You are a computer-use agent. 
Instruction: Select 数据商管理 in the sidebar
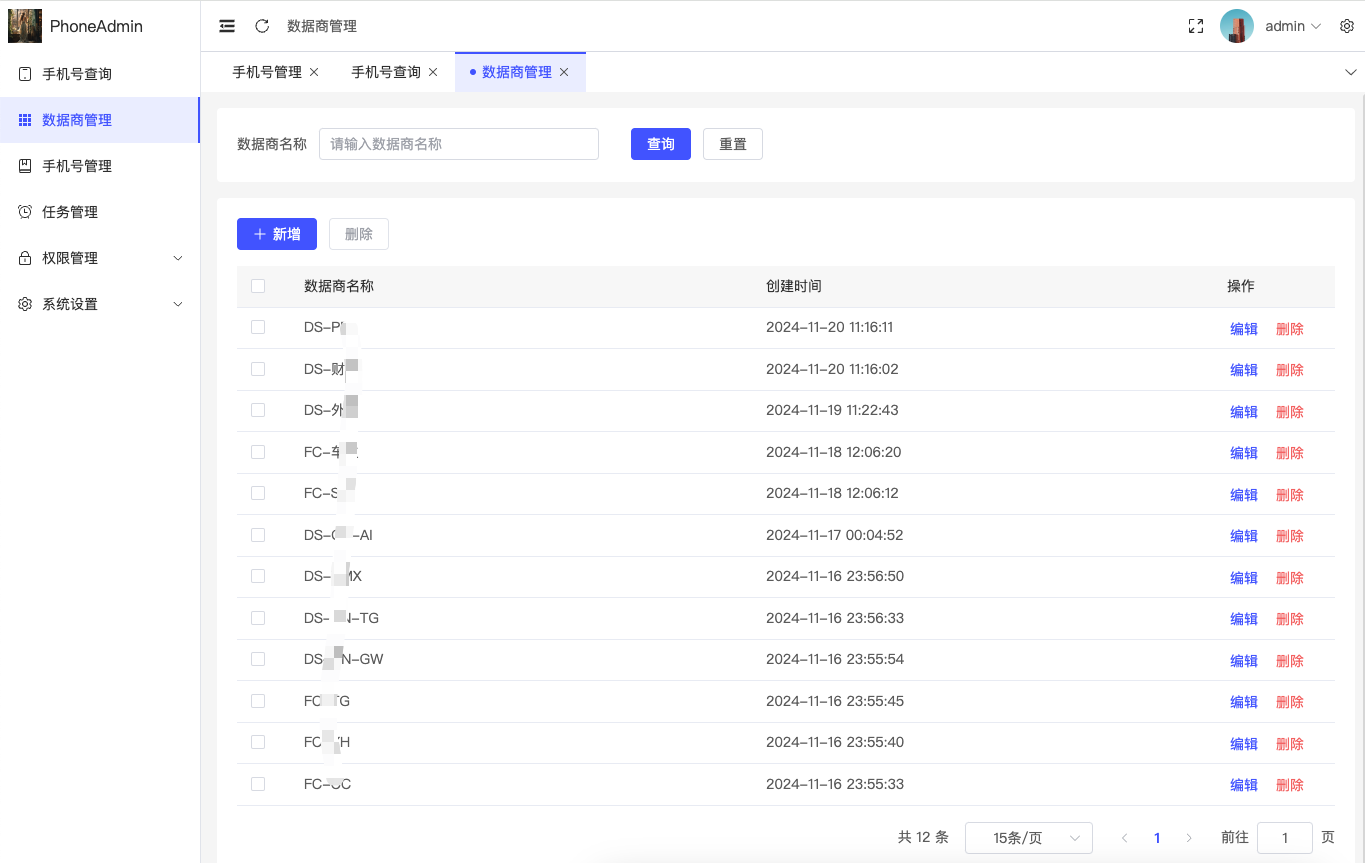point(100,120)
